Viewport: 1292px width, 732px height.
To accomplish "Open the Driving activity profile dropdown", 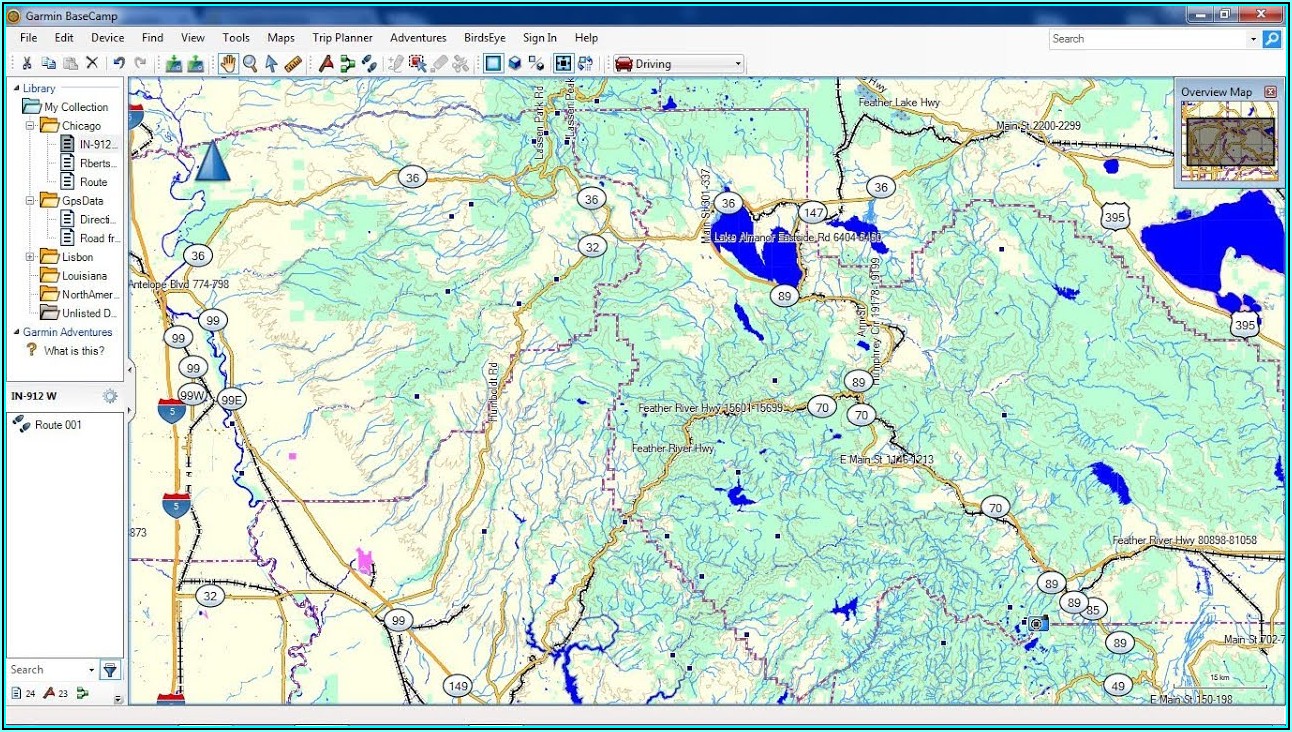I will (679, 64).
